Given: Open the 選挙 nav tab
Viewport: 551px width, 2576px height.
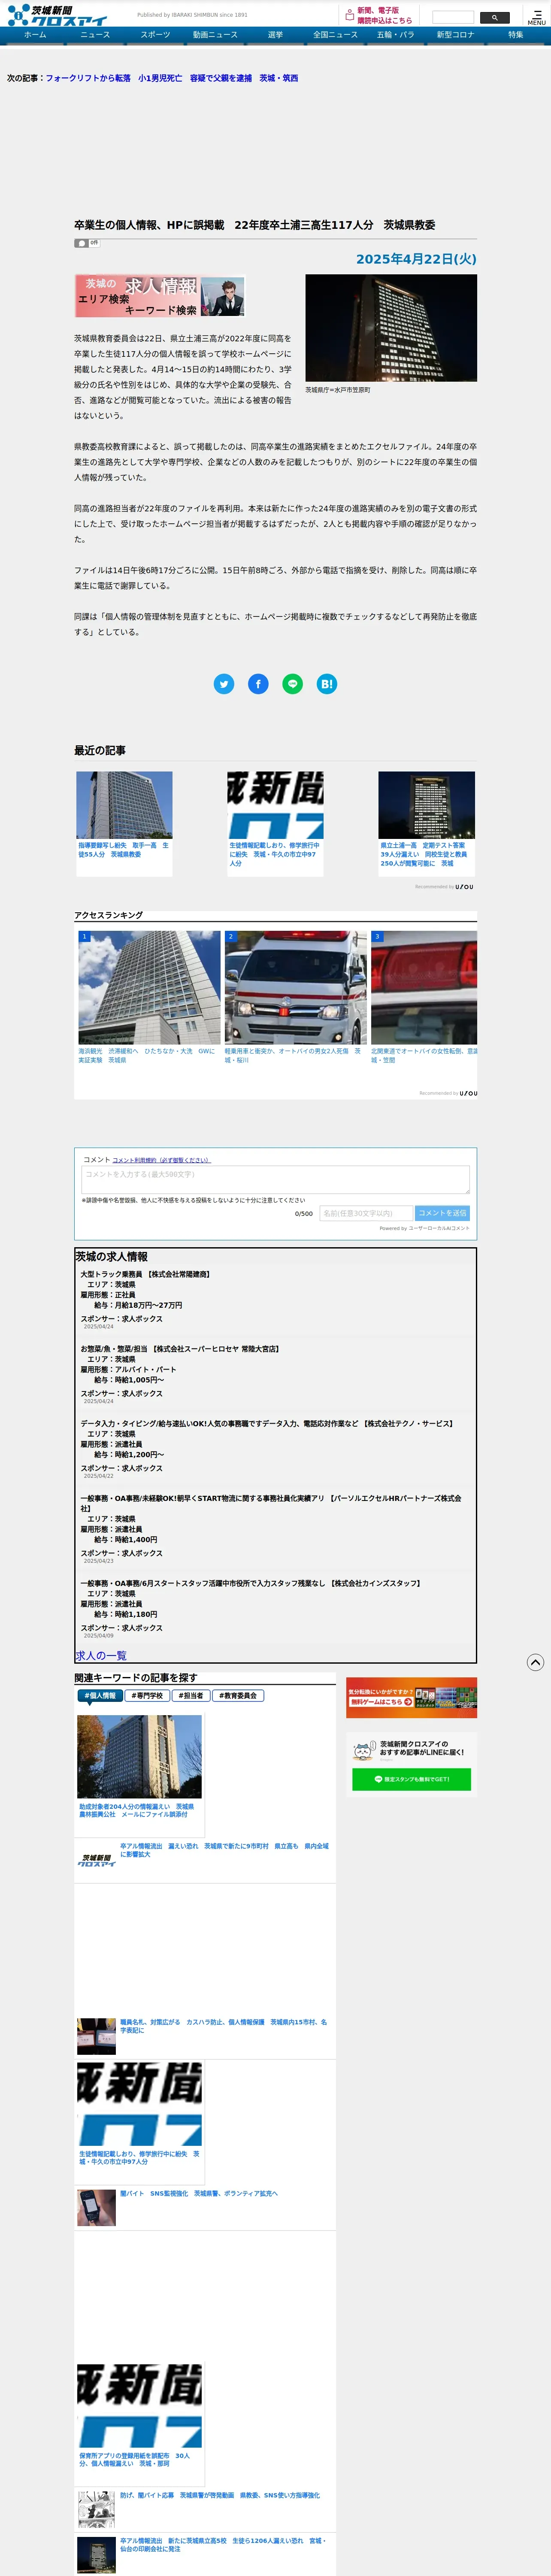Looking at the screenshot, I should pyautogui.click(x=275, y=35).
